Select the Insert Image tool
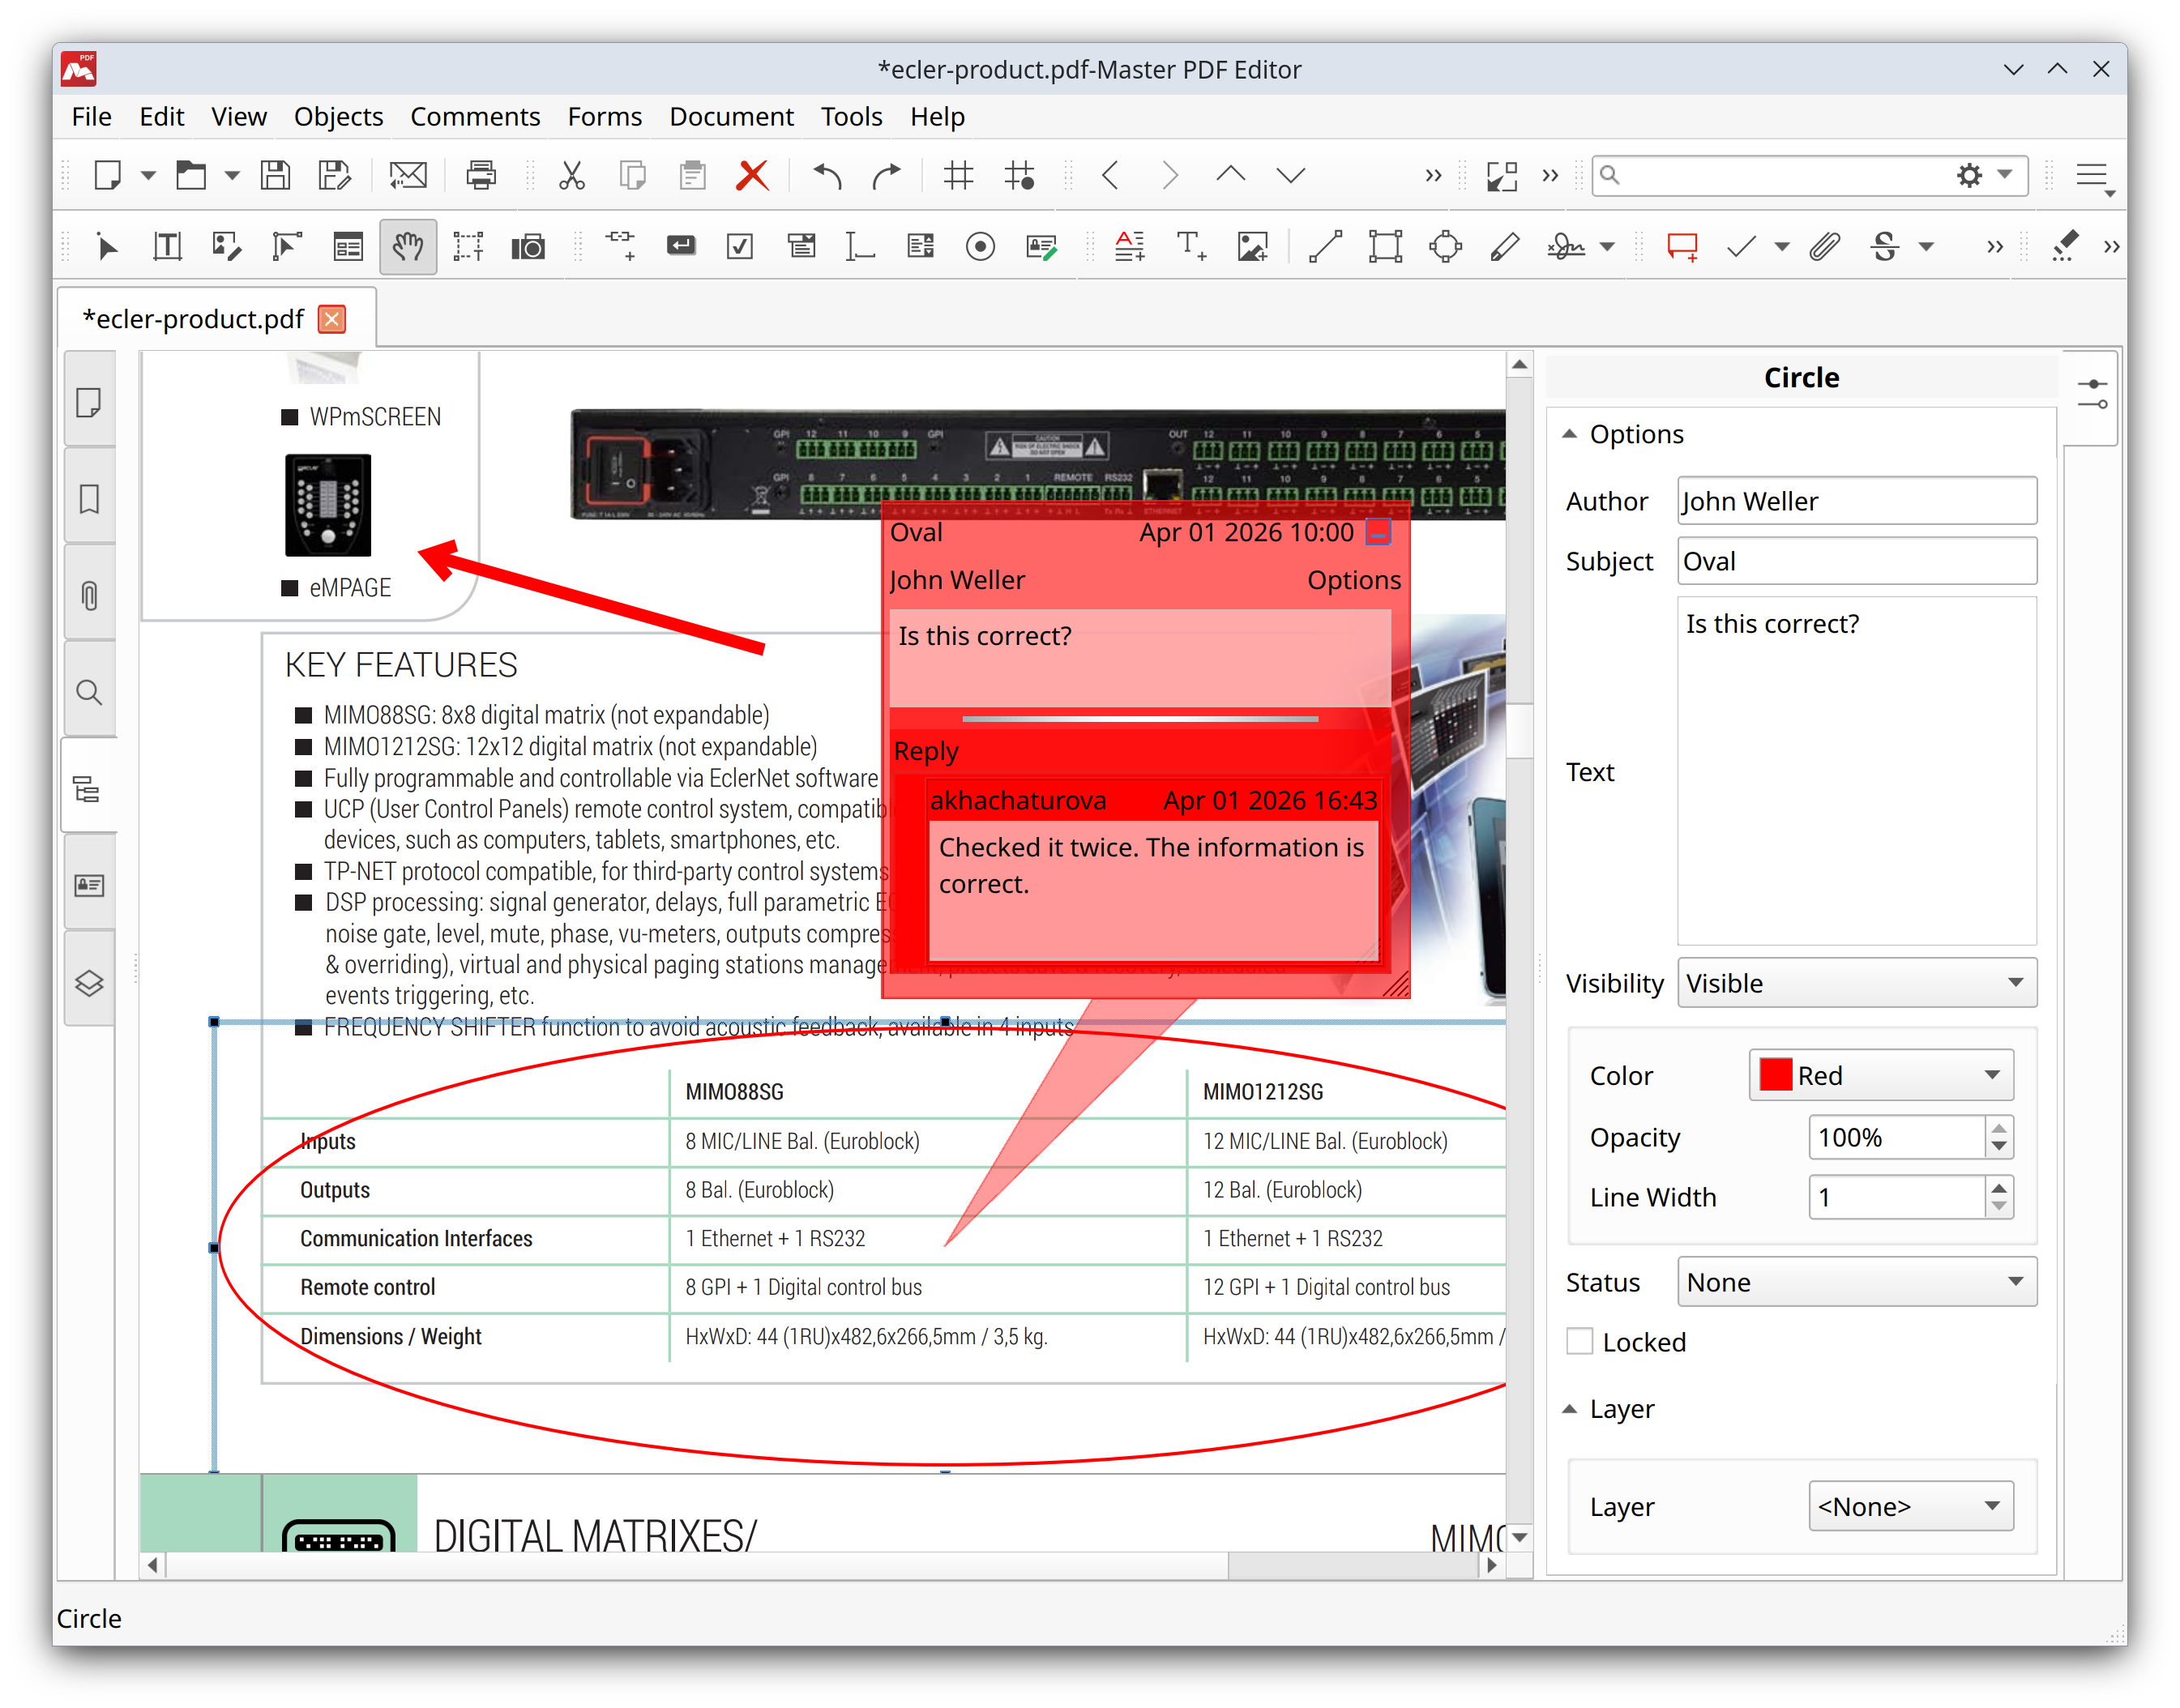This screenshot has height=1708, width=2180. (1252, 246)
